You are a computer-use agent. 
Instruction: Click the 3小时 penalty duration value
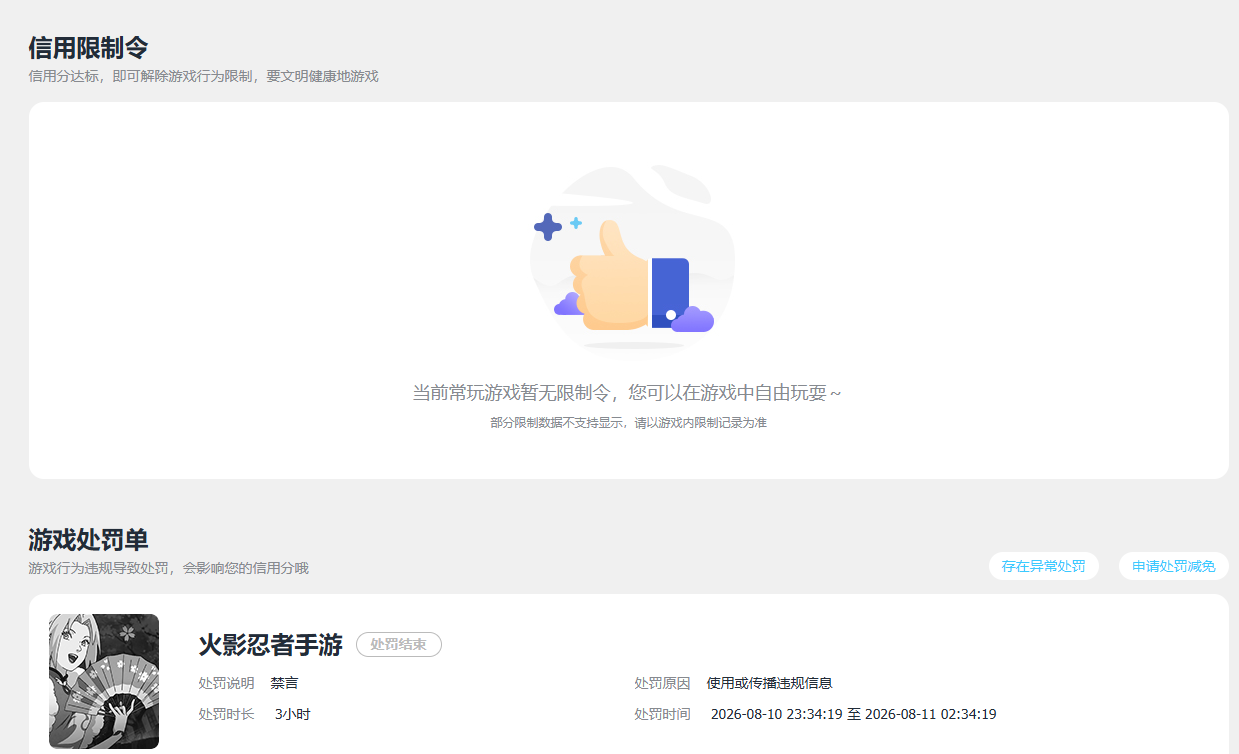pyautogui.click(x=293, y=714)
